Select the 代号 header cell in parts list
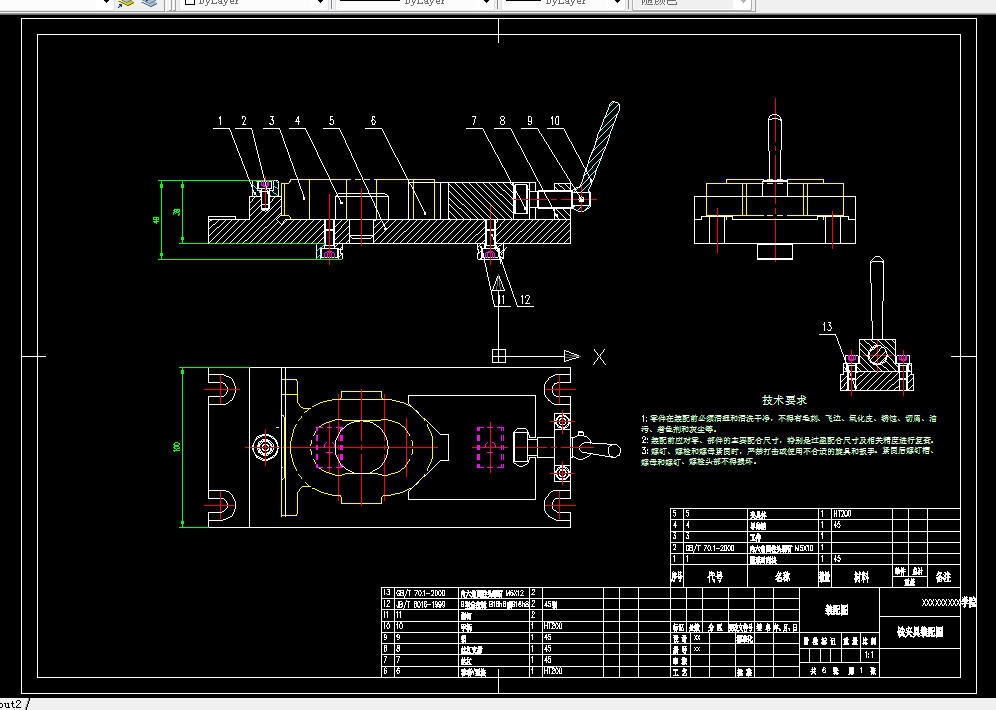 point(715,577)
